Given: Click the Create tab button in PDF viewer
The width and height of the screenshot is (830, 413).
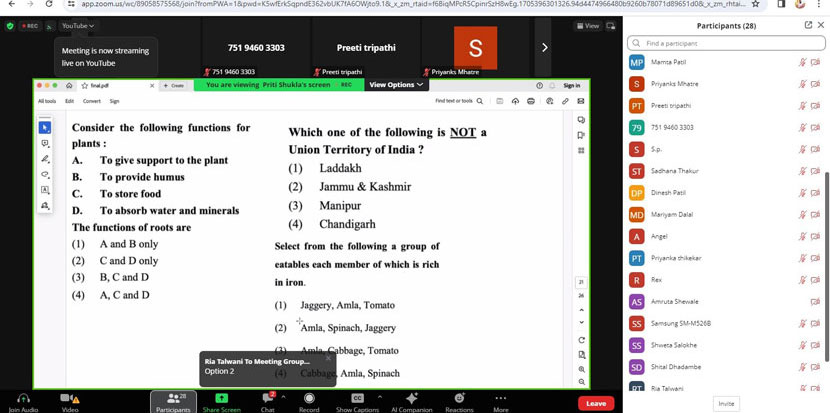Looking at the screenshot, I should click(174, 85).
